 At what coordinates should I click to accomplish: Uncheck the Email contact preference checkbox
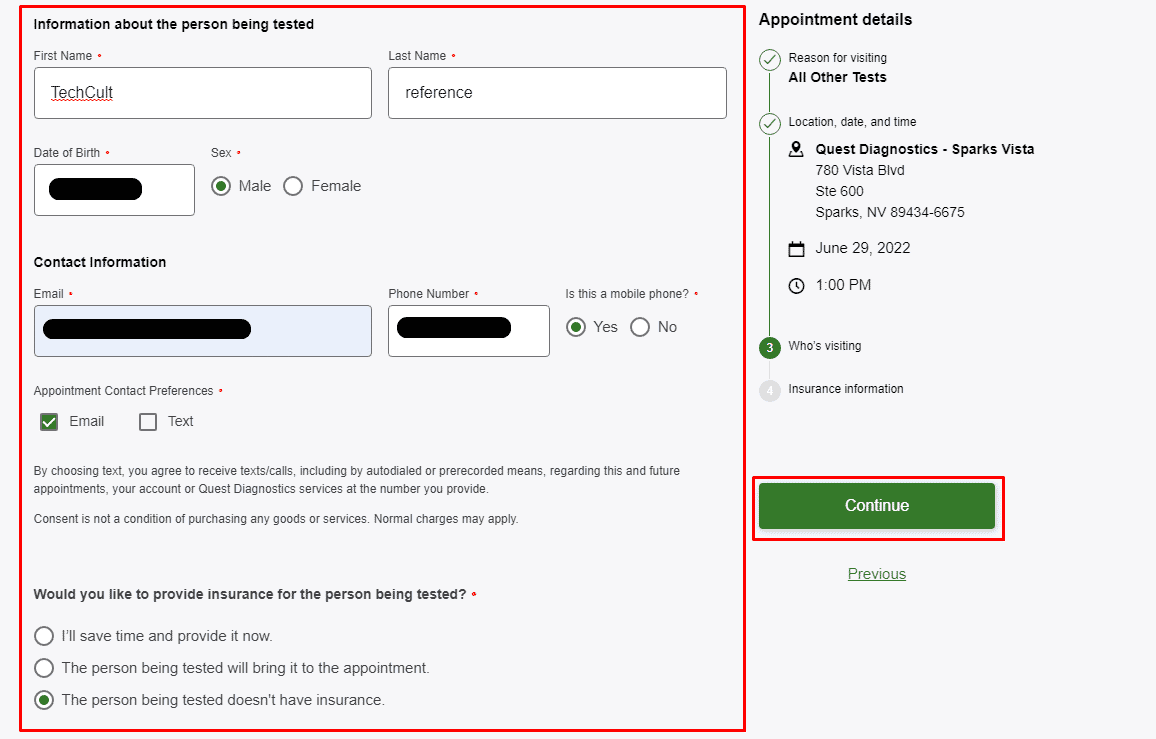click(49, 422)
